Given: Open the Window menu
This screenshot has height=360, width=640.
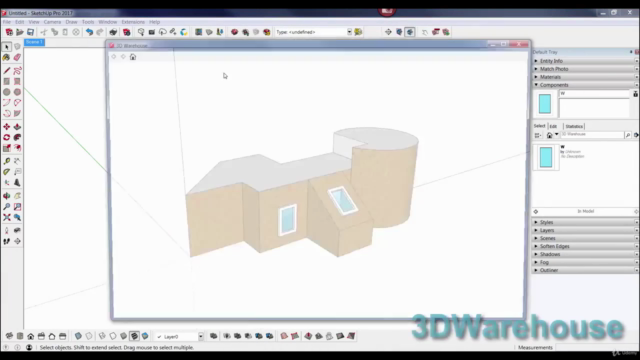Looking at the screenshot, I should (x=108, y=22).
